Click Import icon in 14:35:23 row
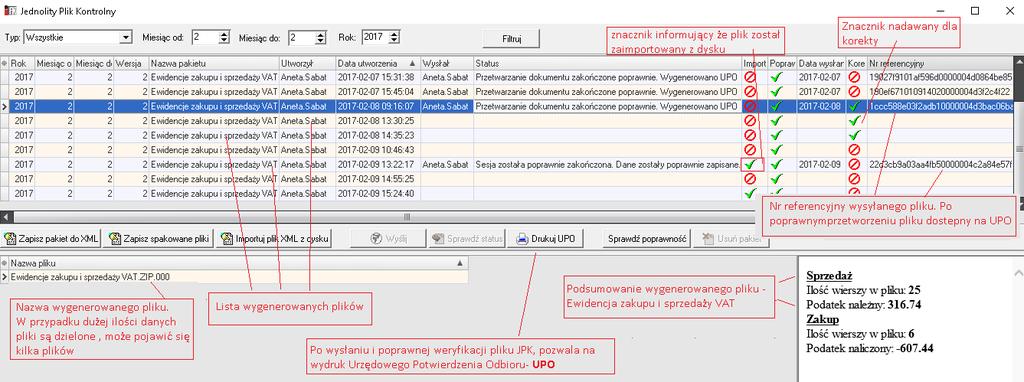The image size is (1024, 382). point(750,135)
